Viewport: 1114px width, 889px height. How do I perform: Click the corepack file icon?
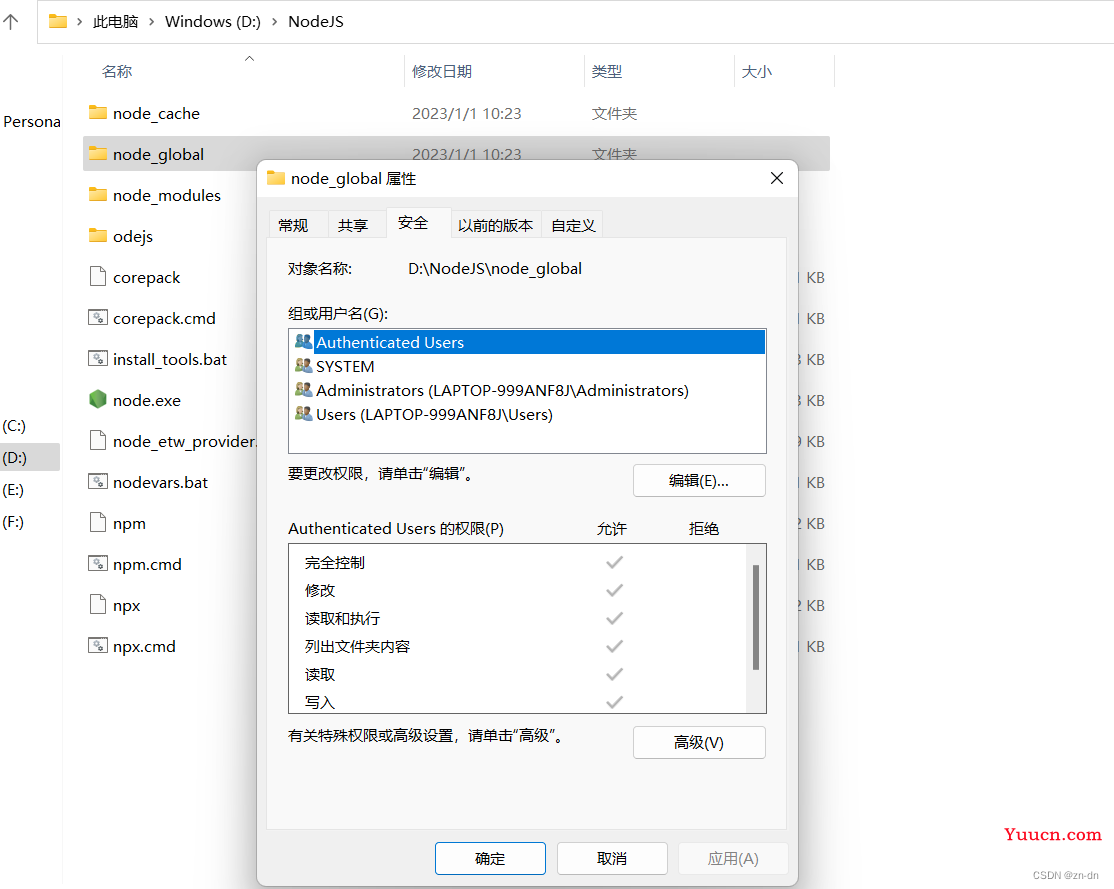point(98,276)
